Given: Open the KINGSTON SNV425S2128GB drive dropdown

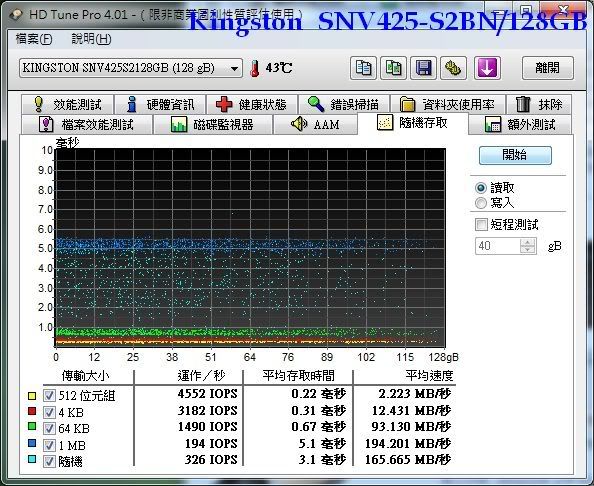Looking at the screenshot, I should pos(131,68).
